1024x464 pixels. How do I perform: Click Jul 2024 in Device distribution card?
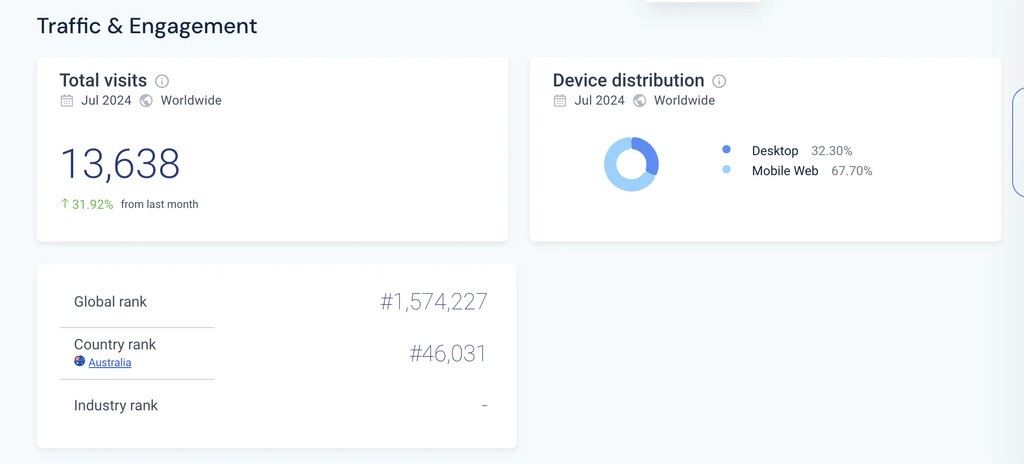pyautogui.click(x=600, y=101)
